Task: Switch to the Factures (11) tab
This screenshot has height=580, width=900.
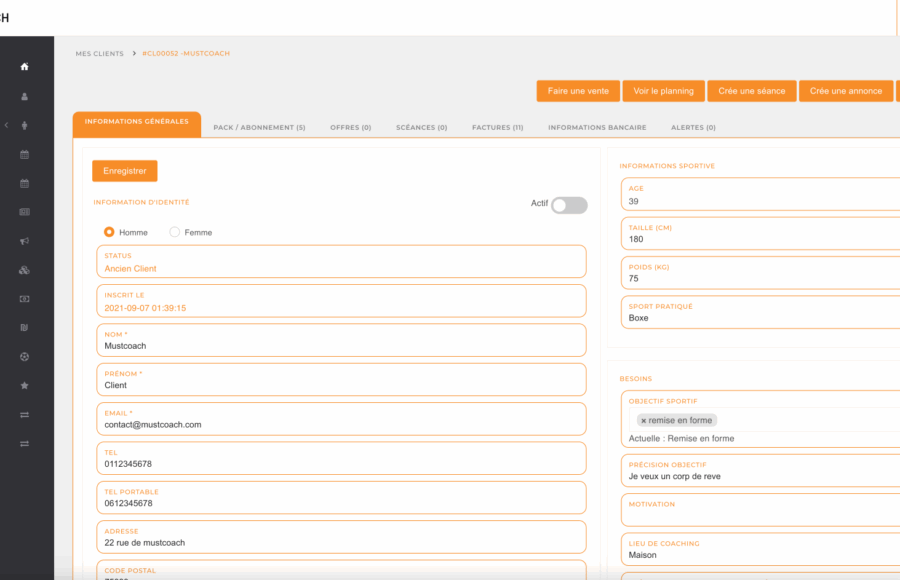Action: click(x=497, y=127)
